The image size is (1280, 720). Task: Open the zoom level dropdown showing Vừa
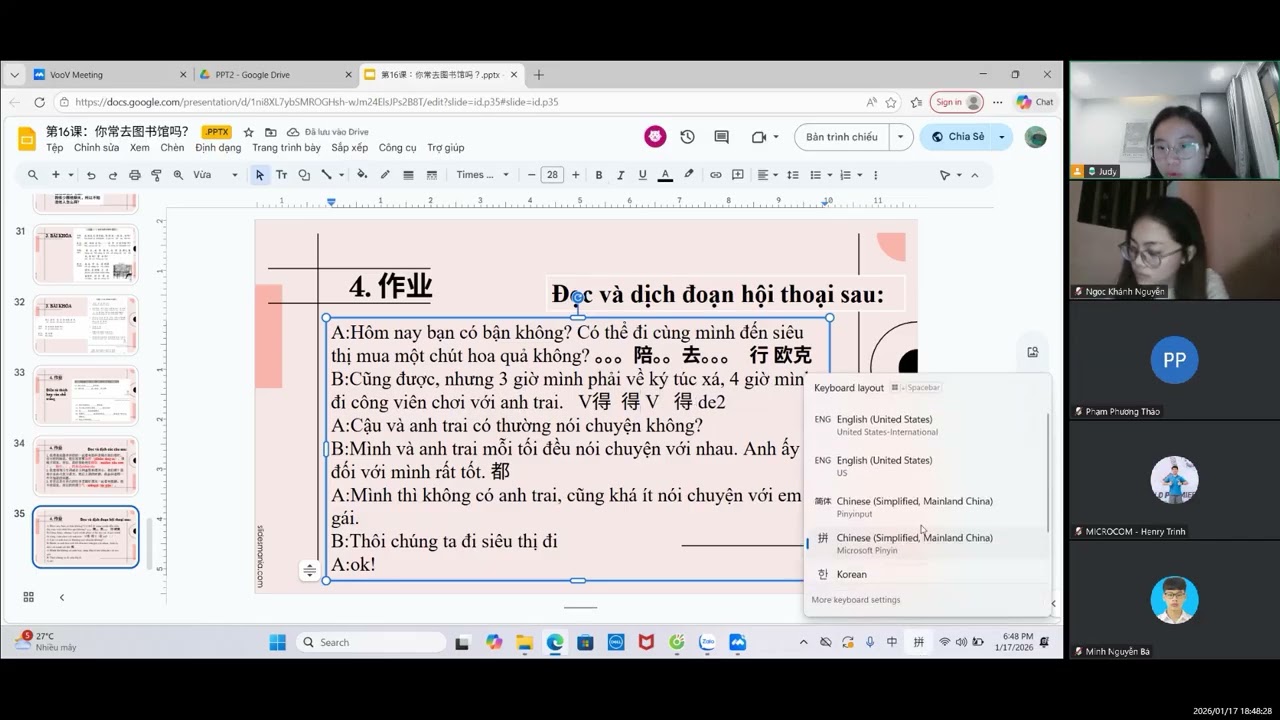pos(216,175)
